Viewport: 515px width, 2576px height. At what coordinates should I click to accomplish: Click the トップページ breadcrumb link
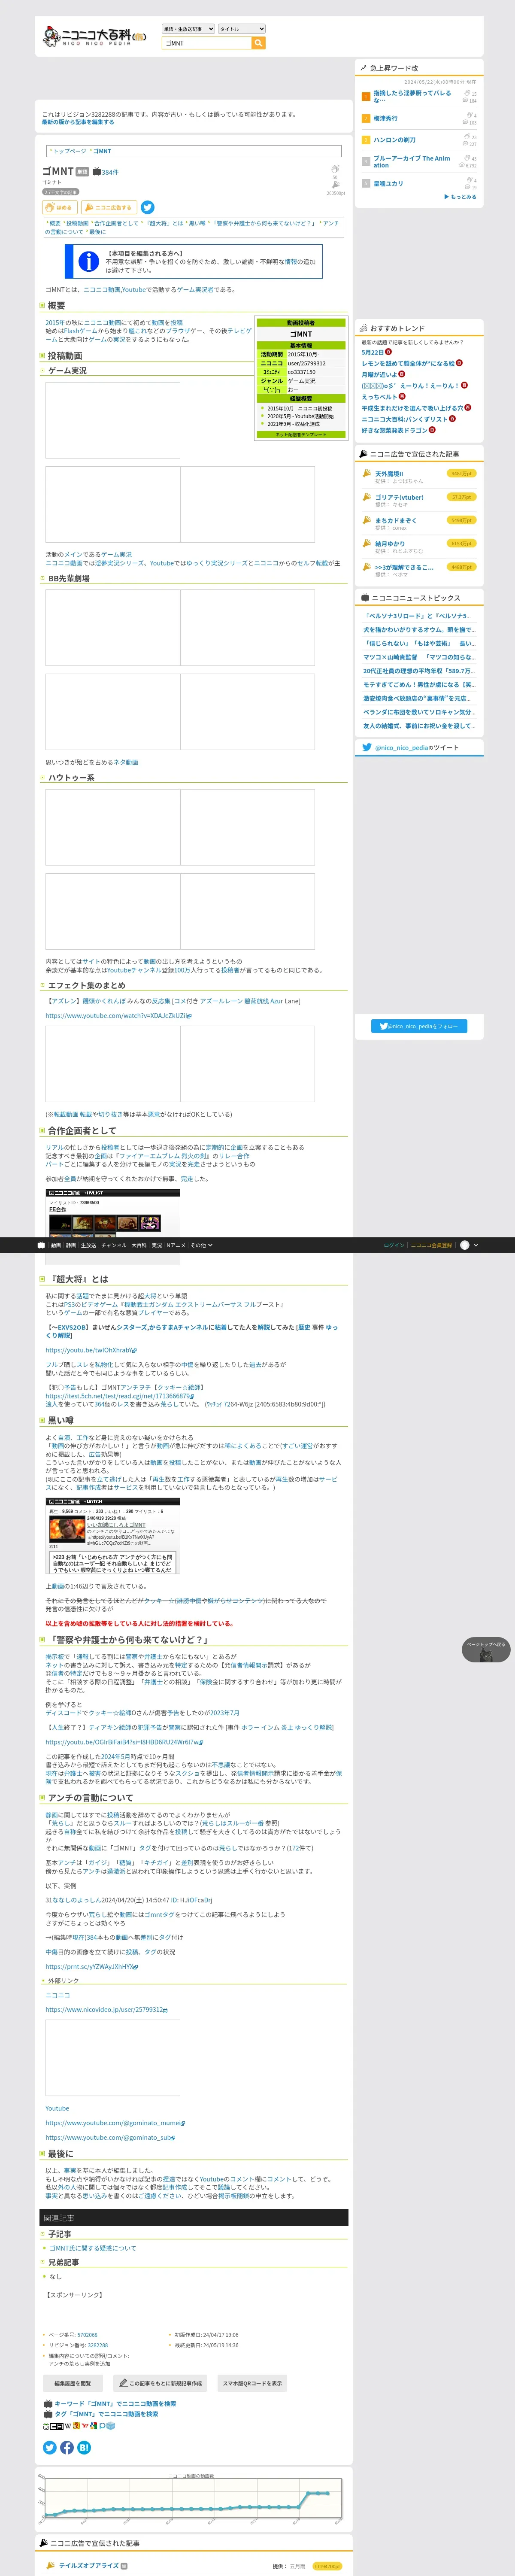pos(69,151)
